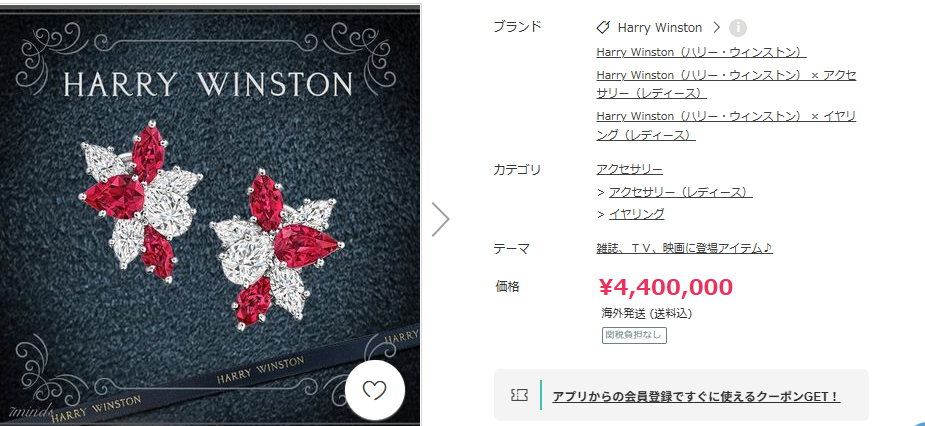This screenshot has width=925, height=426.
Task: Open the イヤリング category link
Action: [x=637, y=214]
